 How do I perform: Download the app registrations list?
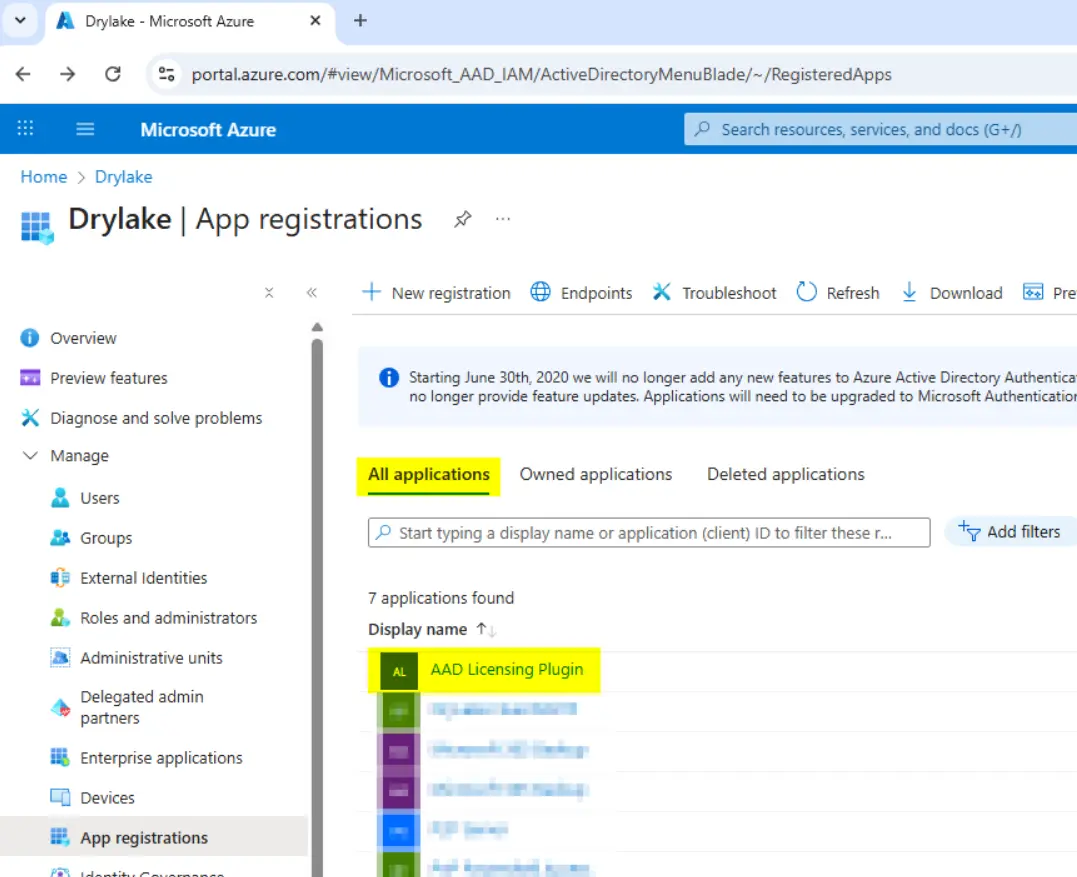point(952,292)
